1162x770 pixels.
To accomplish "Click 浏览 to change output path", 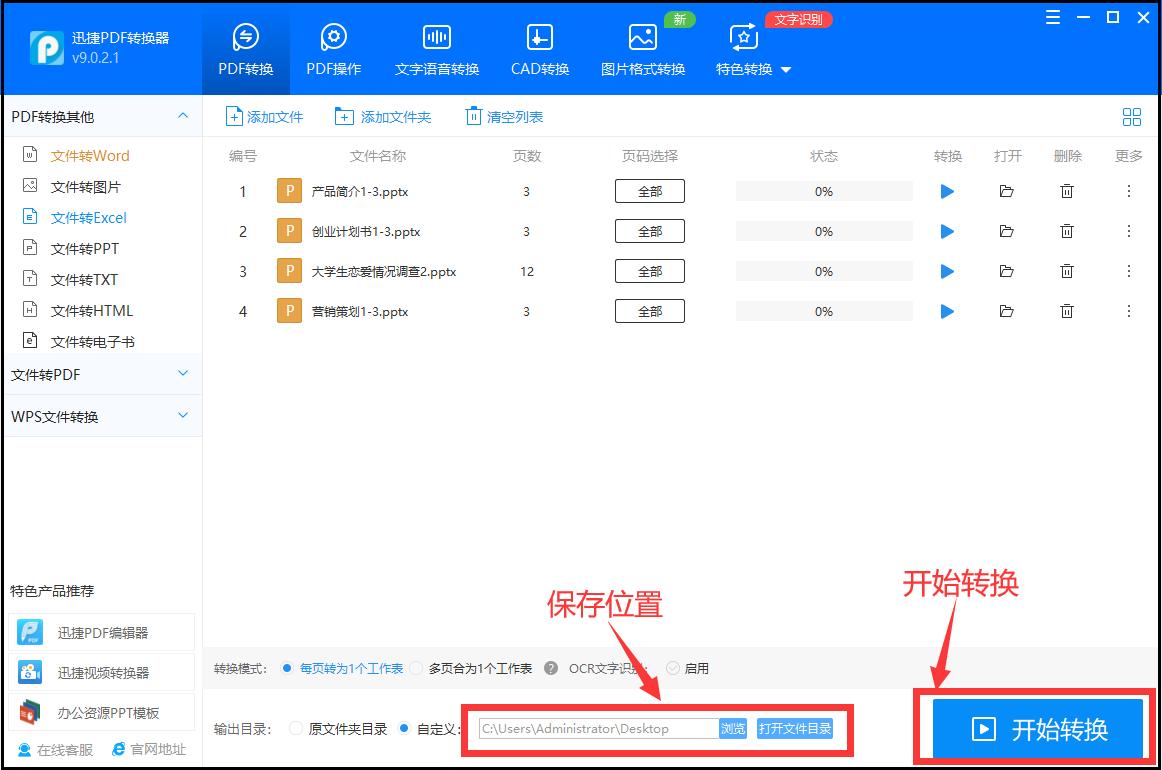I will pos(733,729).
